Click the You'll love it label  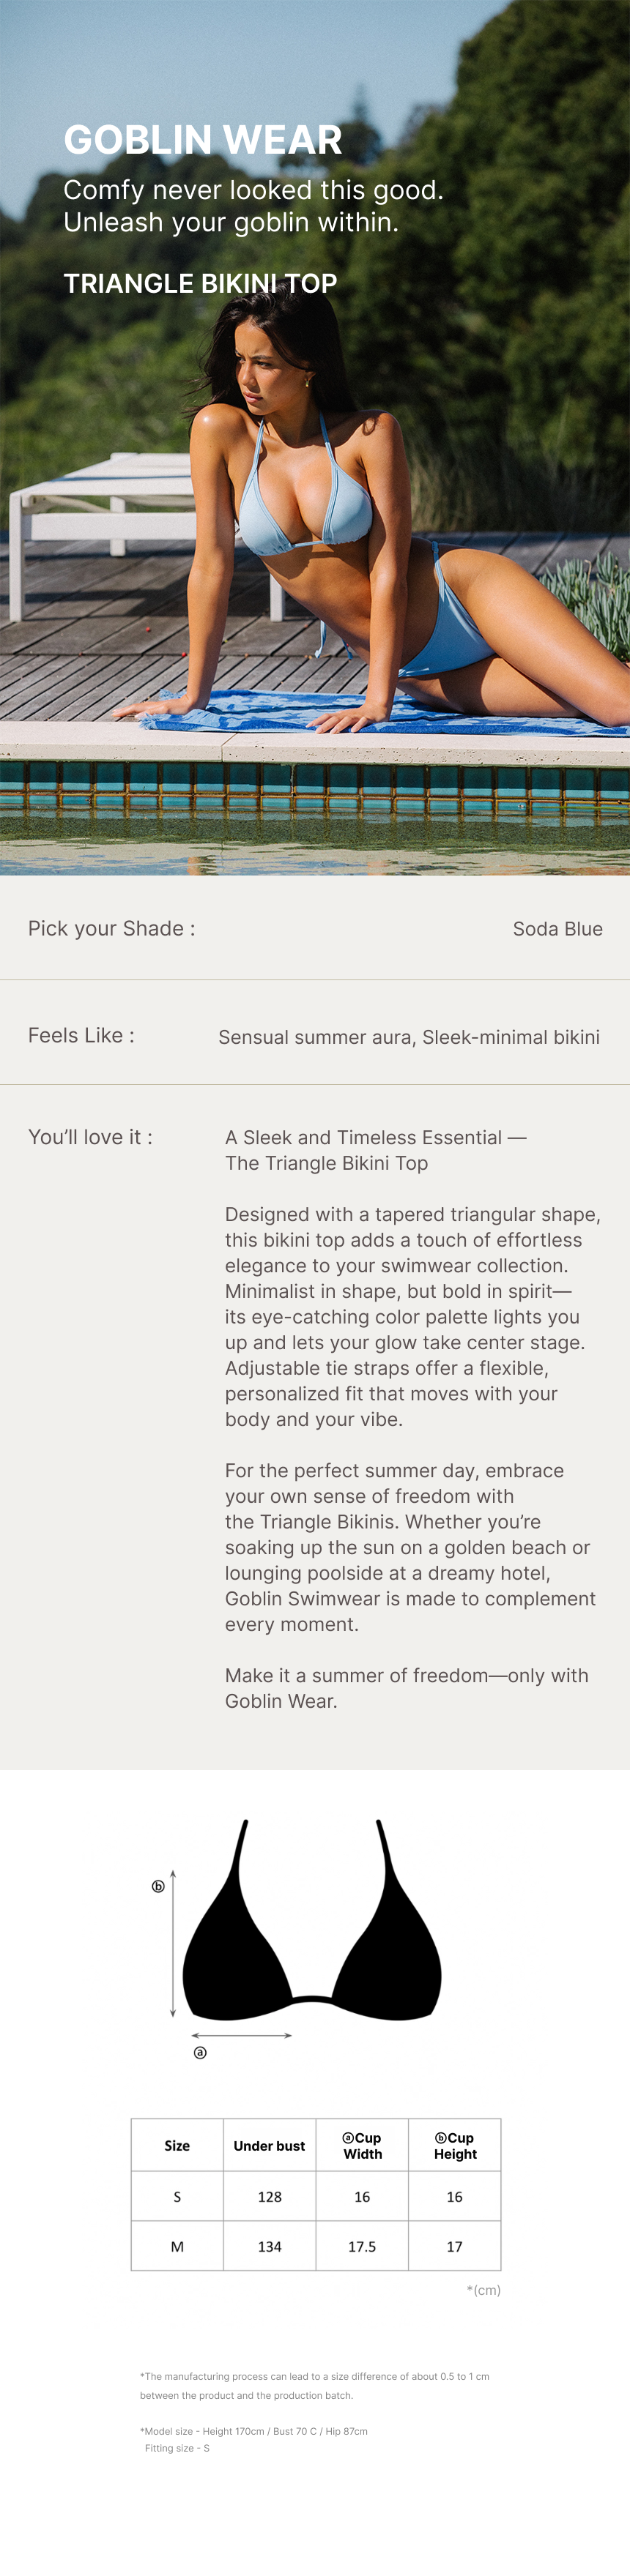[90, 1137]
